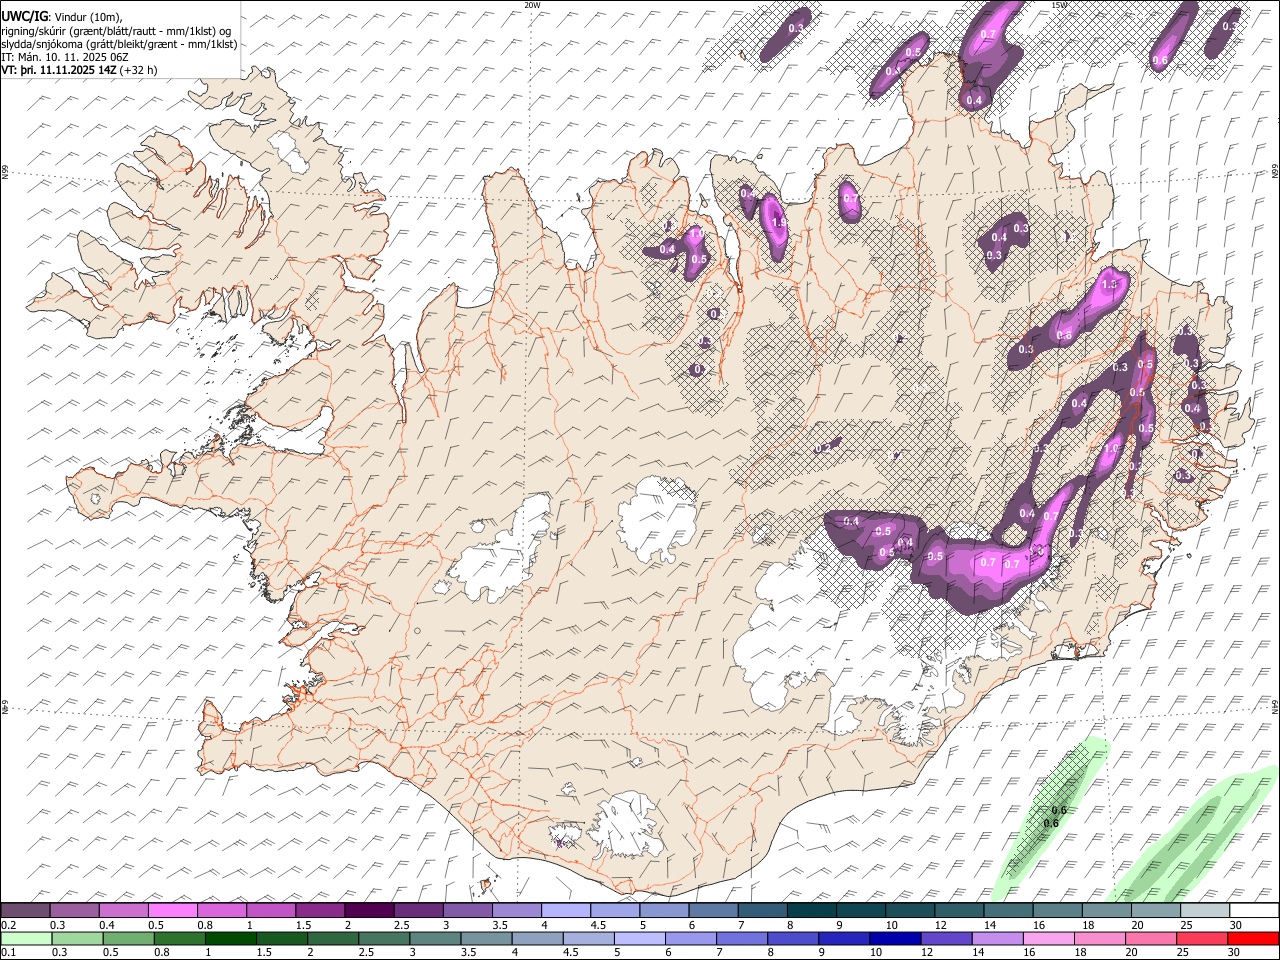Pick the snow scale swatch labeled 0.3

[74, 911]
